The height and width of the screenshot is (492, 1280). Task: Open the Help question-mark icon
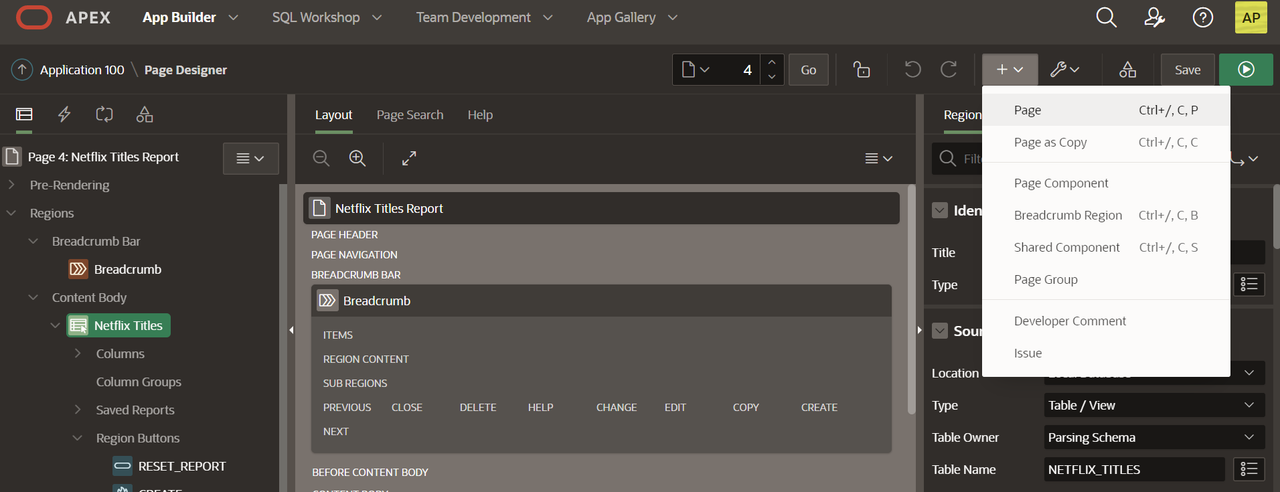(1203, 17)
